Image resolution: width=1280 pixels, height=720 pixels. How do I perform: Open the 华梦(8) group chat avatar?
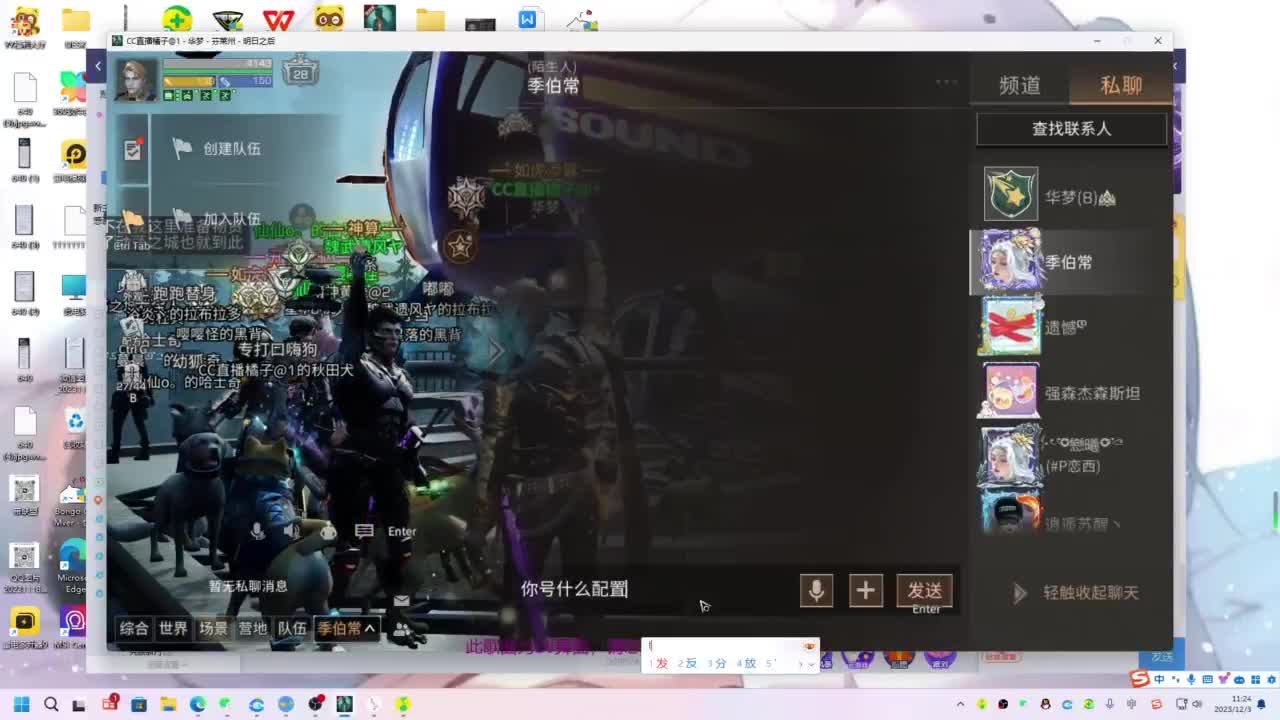pyautogui.click(x=1011, y=194)
